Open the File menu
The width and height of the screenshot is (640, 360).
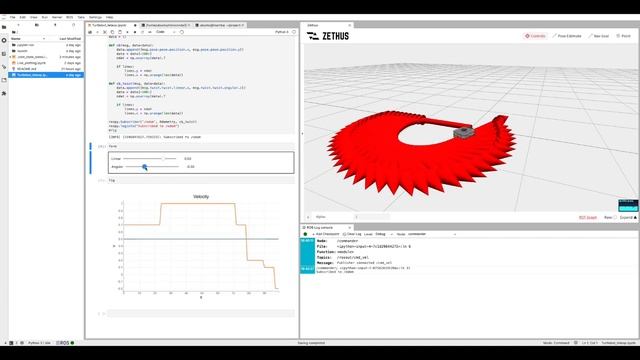(x=12, y=17)
